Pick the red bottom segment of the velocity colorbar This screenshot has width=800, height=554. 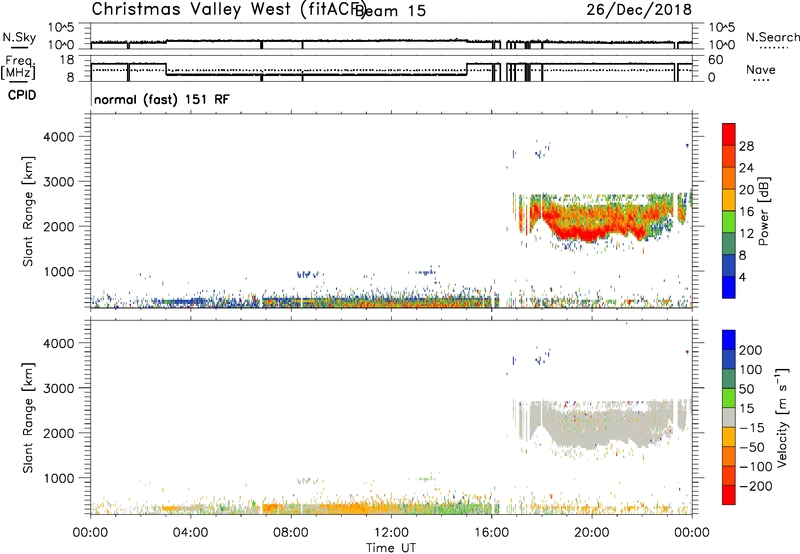[729, 495]
